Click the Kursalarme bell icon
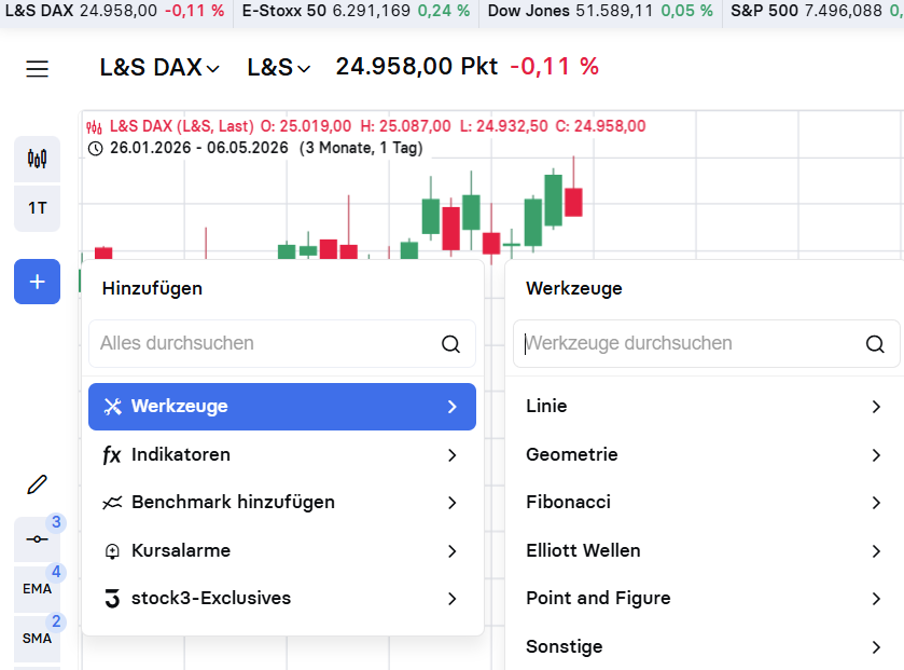Screen dimensions: 904x670 [x=112, y=552]
